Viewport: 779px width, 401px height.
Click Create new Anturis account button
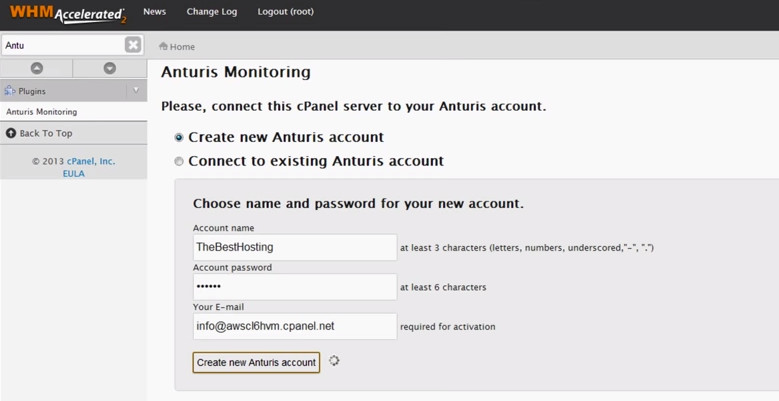(256, 362)
